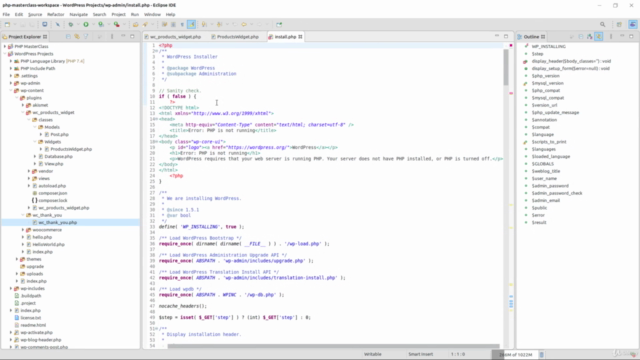The image size is (640, 360).
Task: Click the green Run button icon
Action: (x=86, y=24)
